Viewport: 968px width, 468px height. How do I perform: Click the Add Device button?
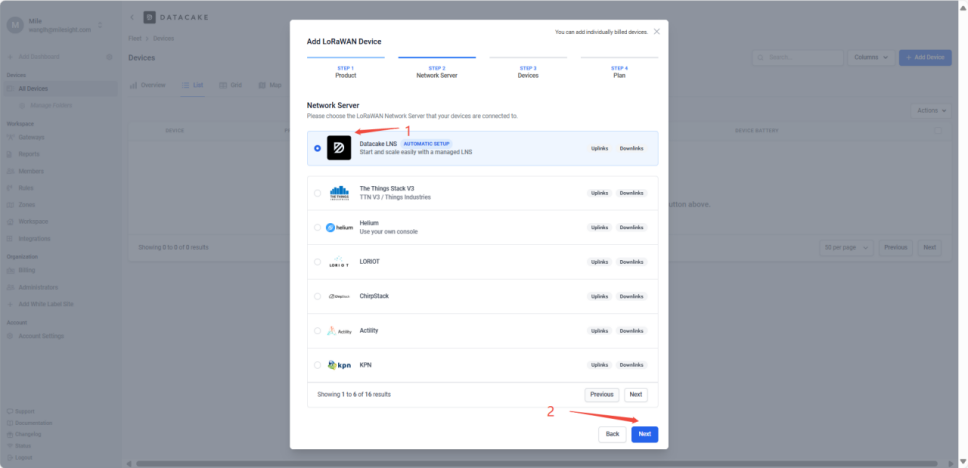(925, 57)
